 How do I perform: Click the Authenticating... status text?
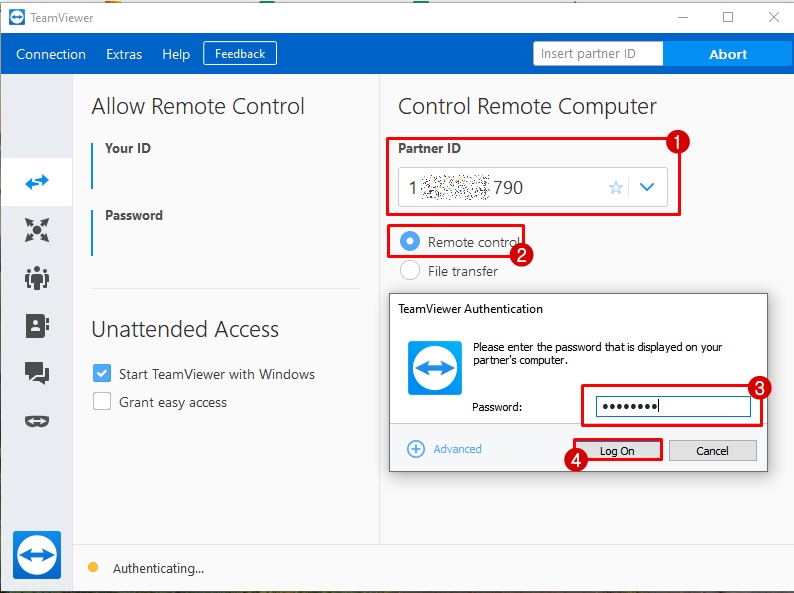click(x=158, y=568)
